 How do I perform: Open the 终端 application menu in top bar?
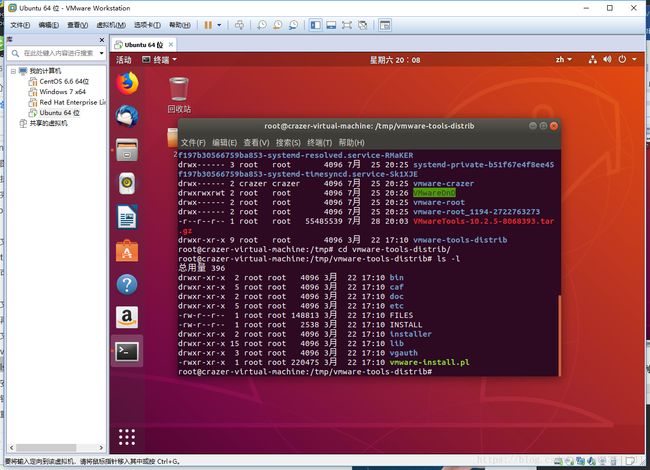(x=159, y=60)
